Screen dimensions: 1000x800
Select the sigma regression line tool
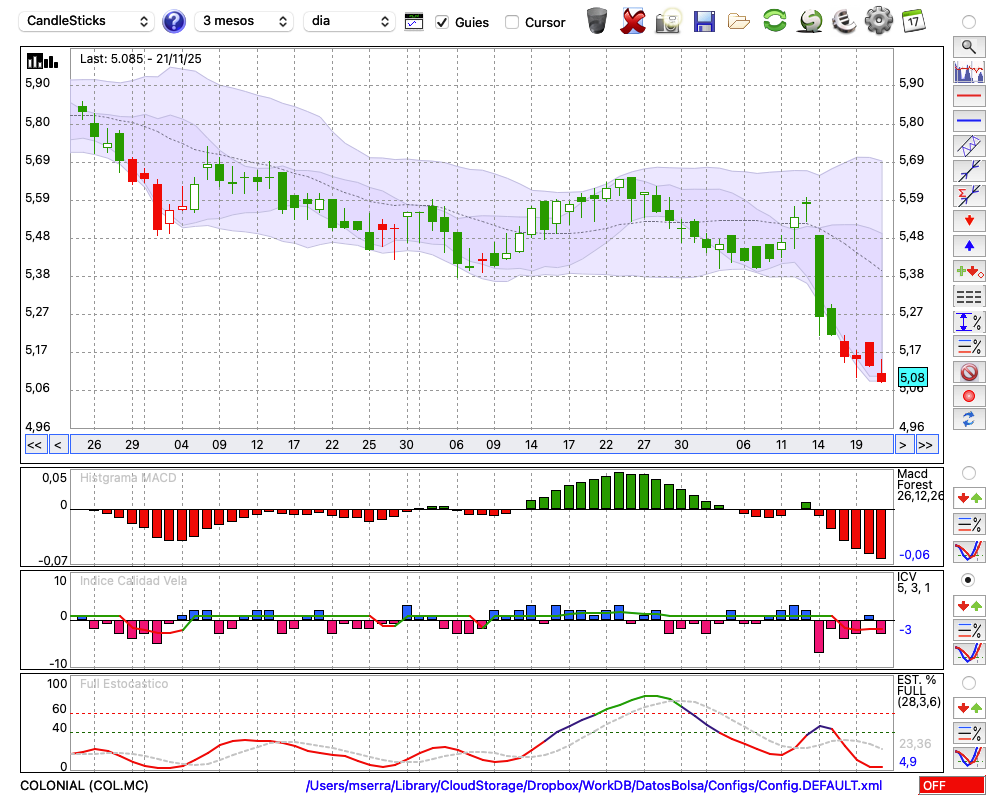click(969, 196)
